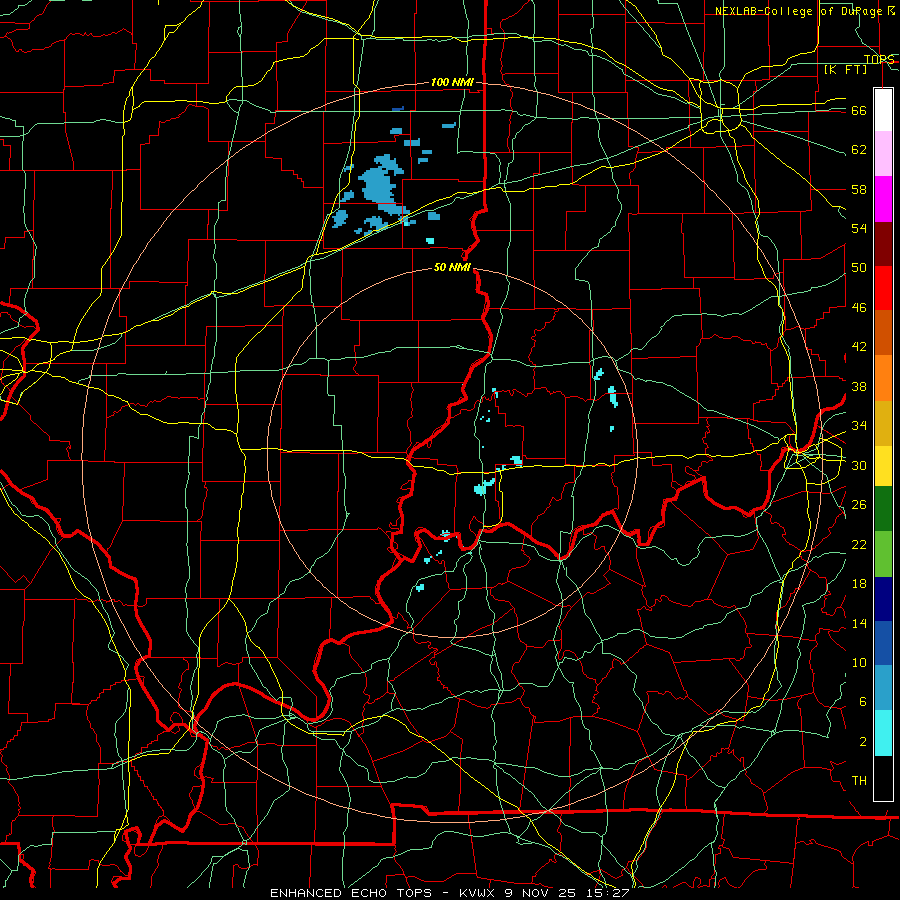Click the '34' legend scale value
Image resolution: width=900 pixels, height=900 pixels.
coord(859,426)
